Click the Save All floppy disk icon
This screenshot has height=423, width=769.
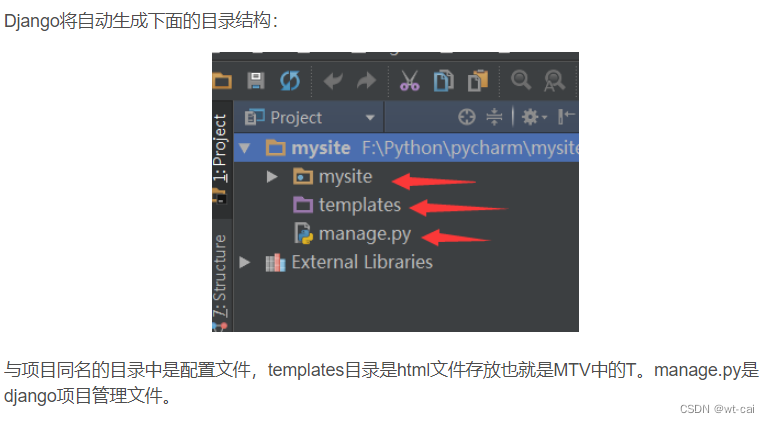(256, 80)
